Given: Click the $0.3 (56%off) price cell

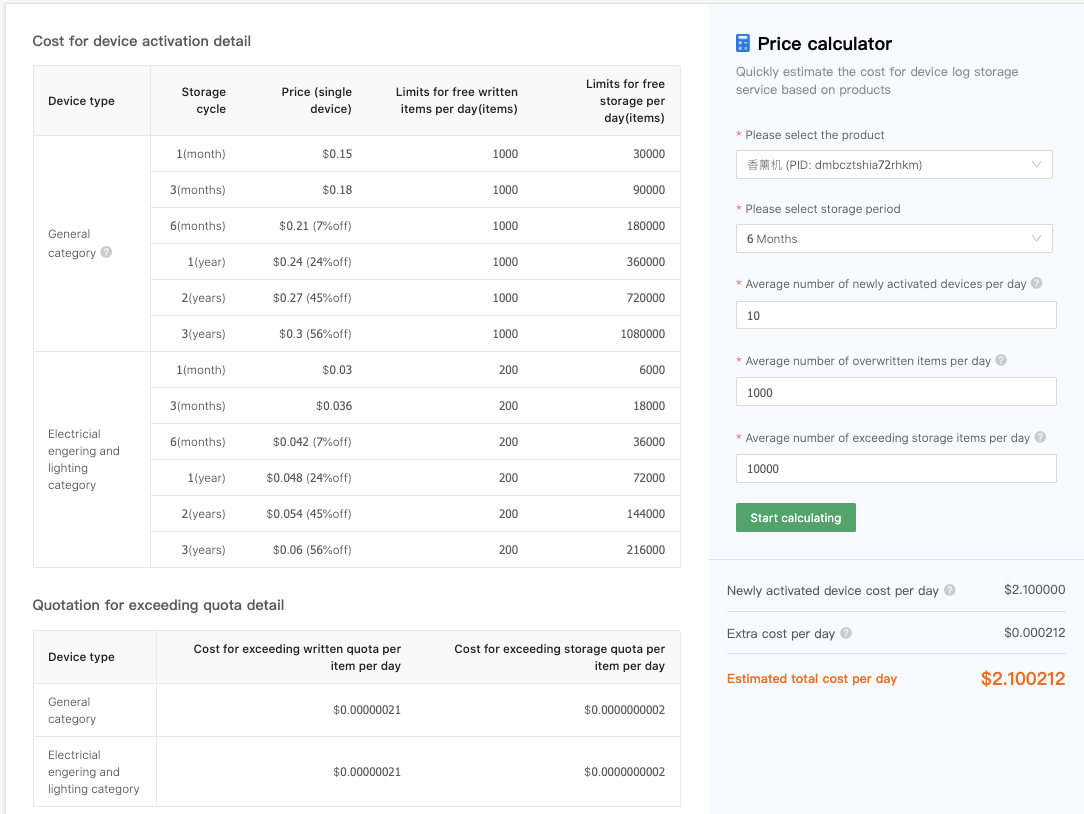Looking at the screenshot, I should [x=315, y=333].
